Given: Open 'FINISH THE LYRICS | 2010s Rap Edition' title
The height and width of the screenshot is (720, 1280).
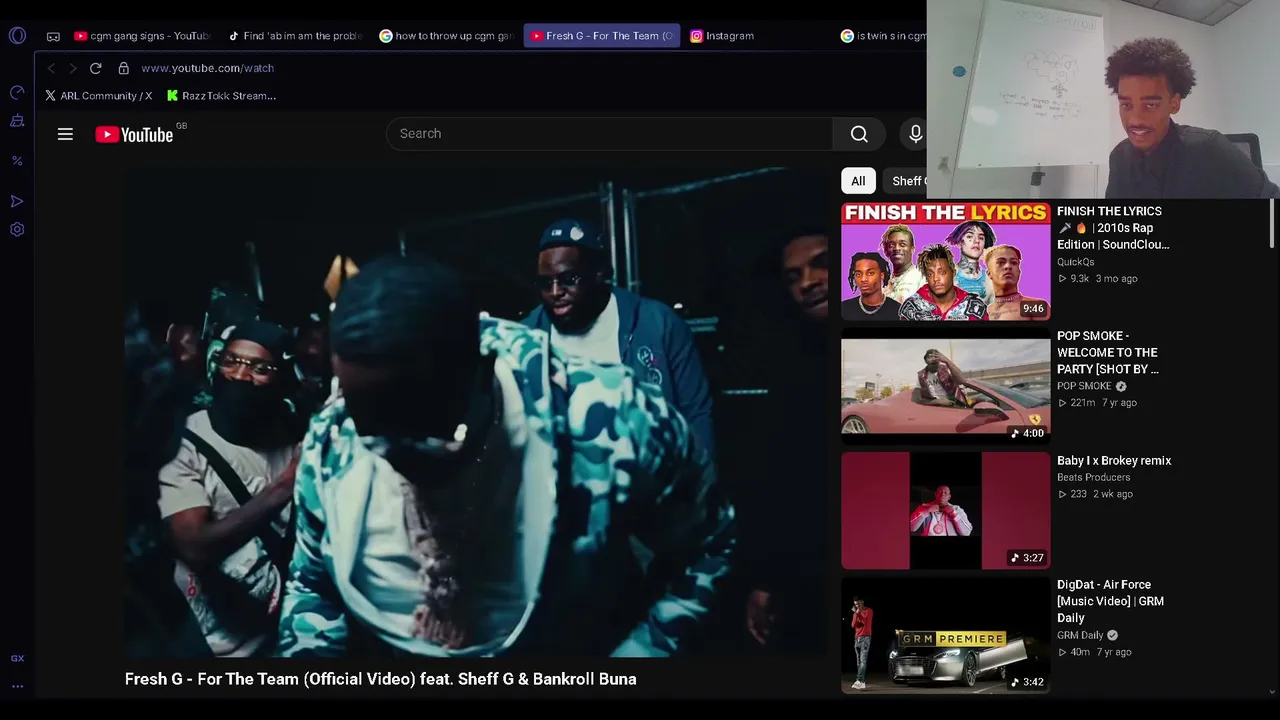Looking at the screenshot, I should (x=1113, y=228).
